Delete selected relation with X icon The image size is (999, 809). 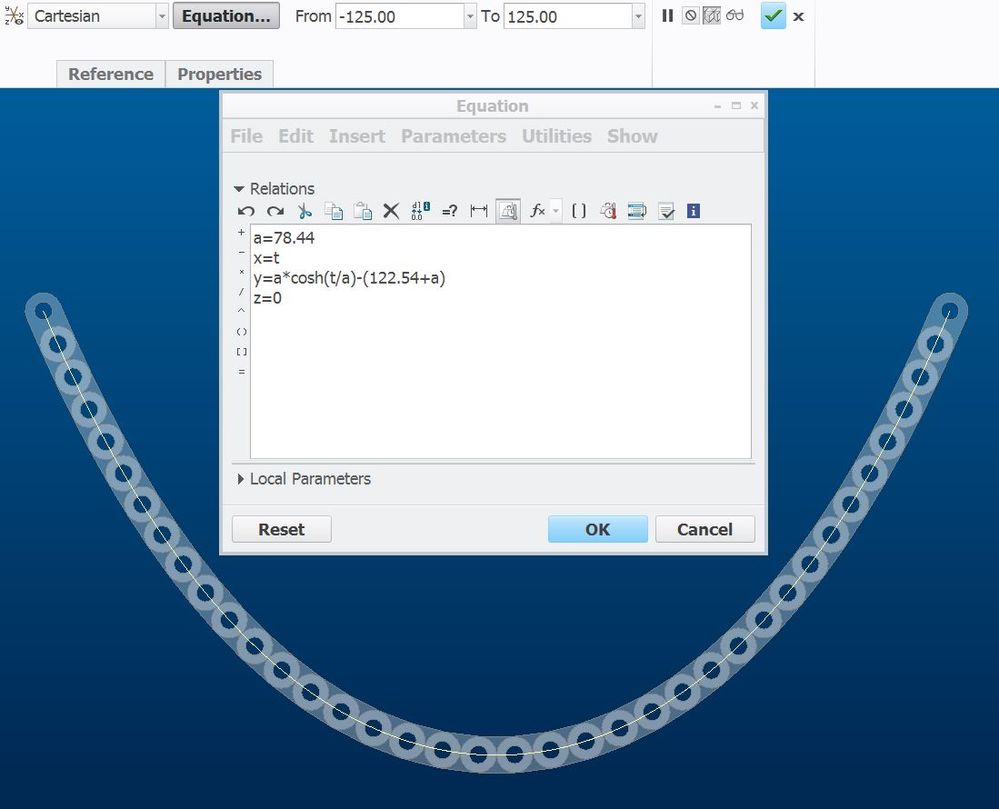tap(391, 211)
